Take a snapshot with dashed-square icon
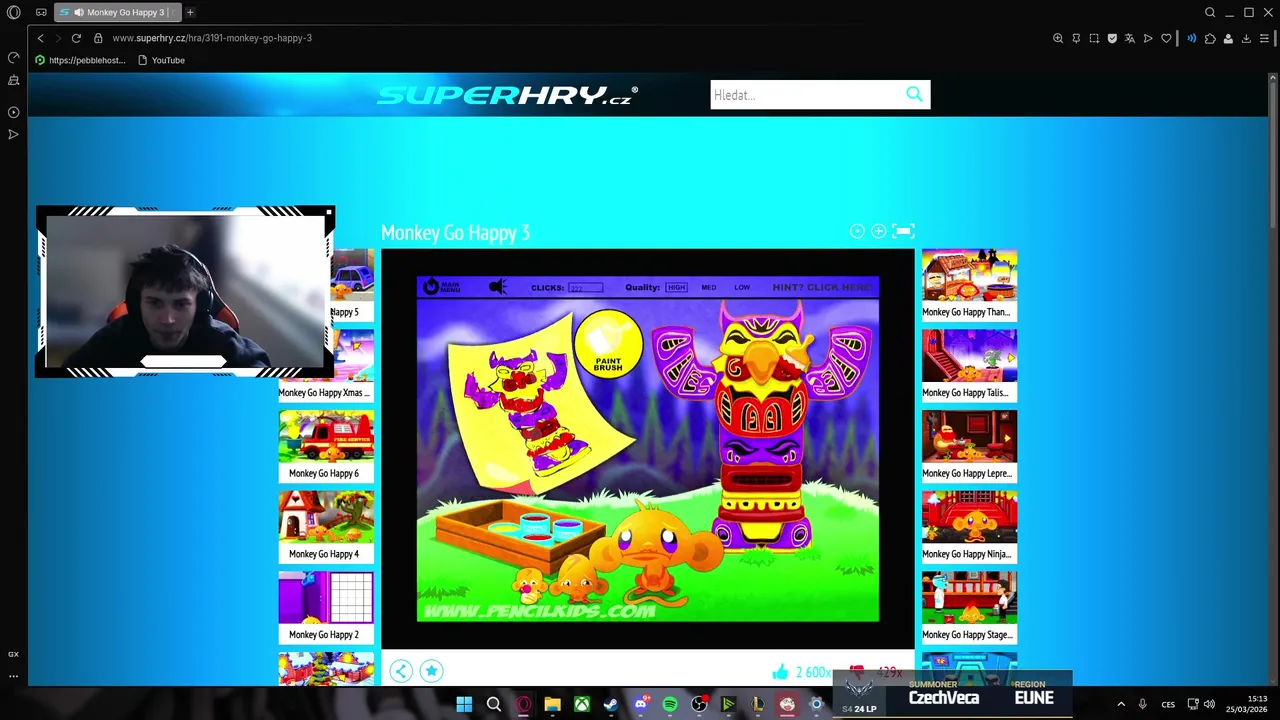The image size is (1280, 720). pyautogui.click(x=1094, y=38)
